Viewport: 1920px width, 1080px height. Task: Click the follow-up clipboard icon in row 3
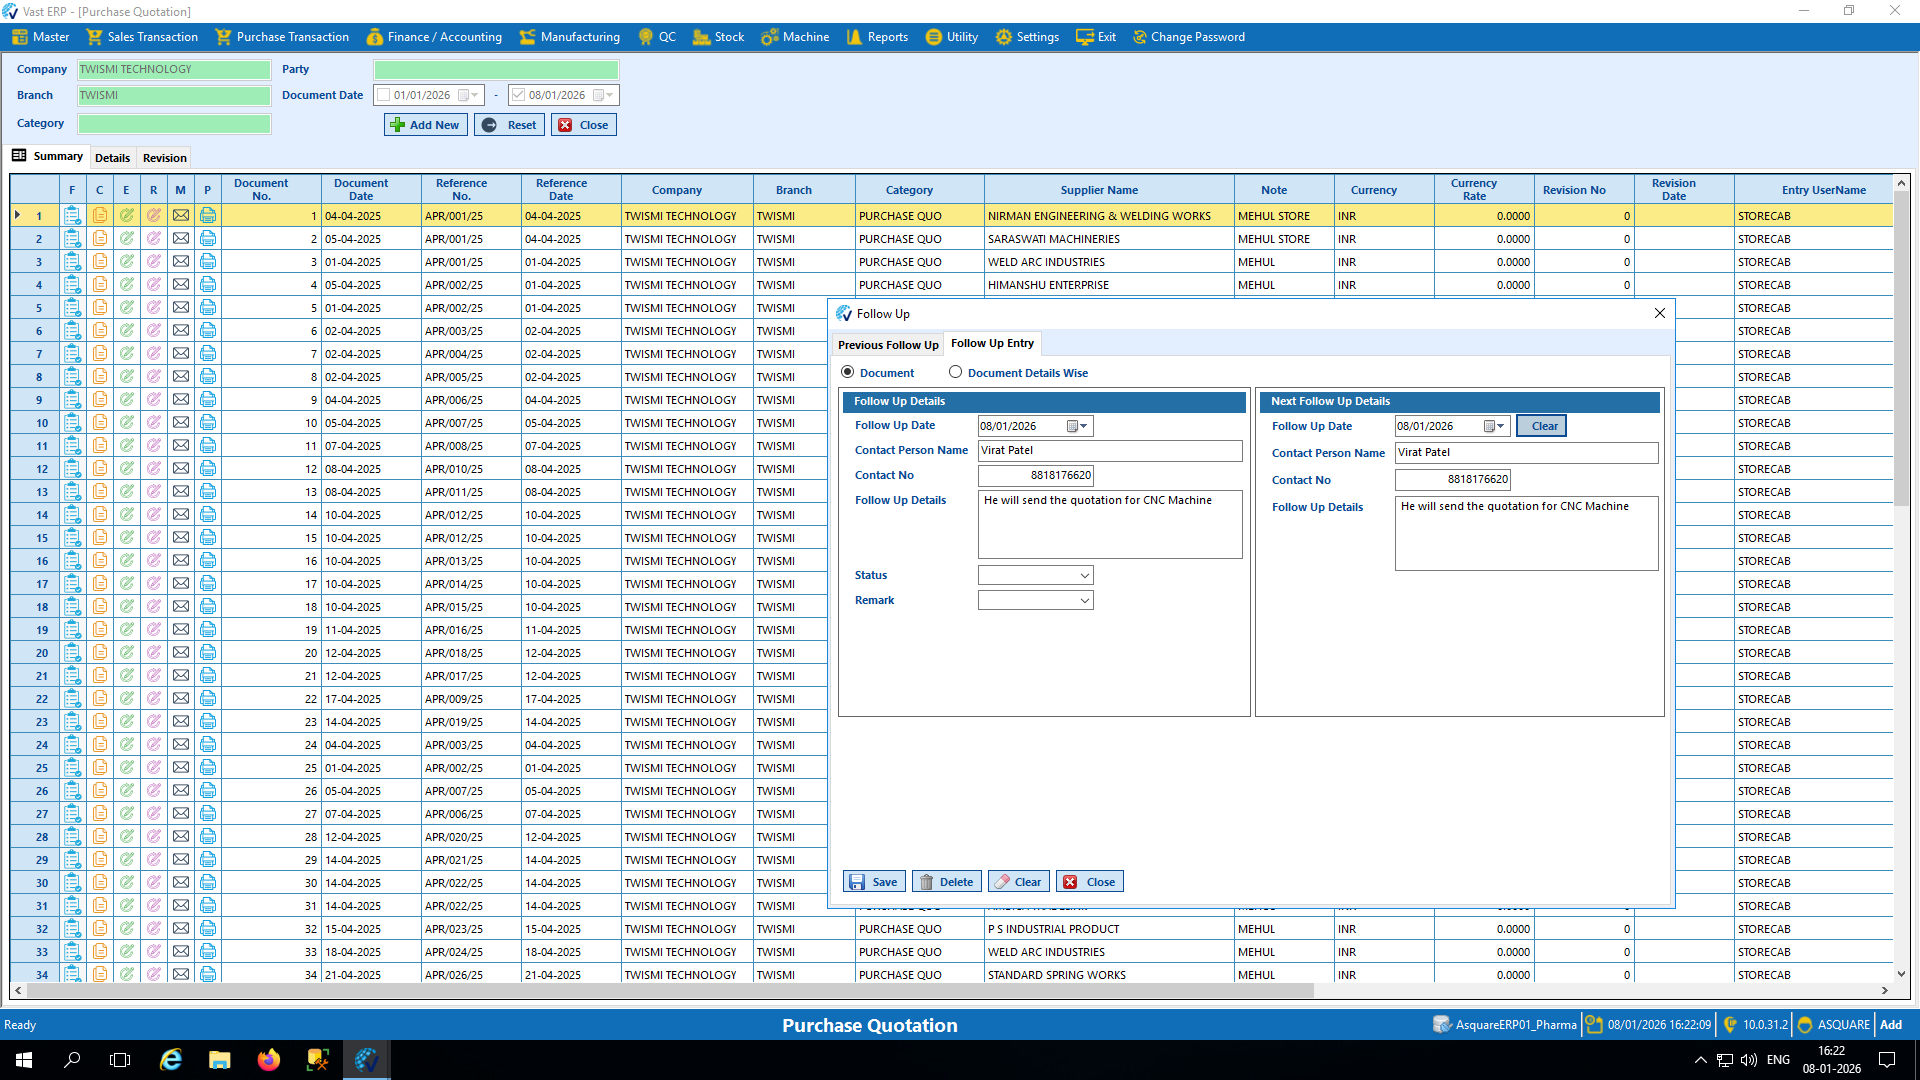[x=72, y=261]
